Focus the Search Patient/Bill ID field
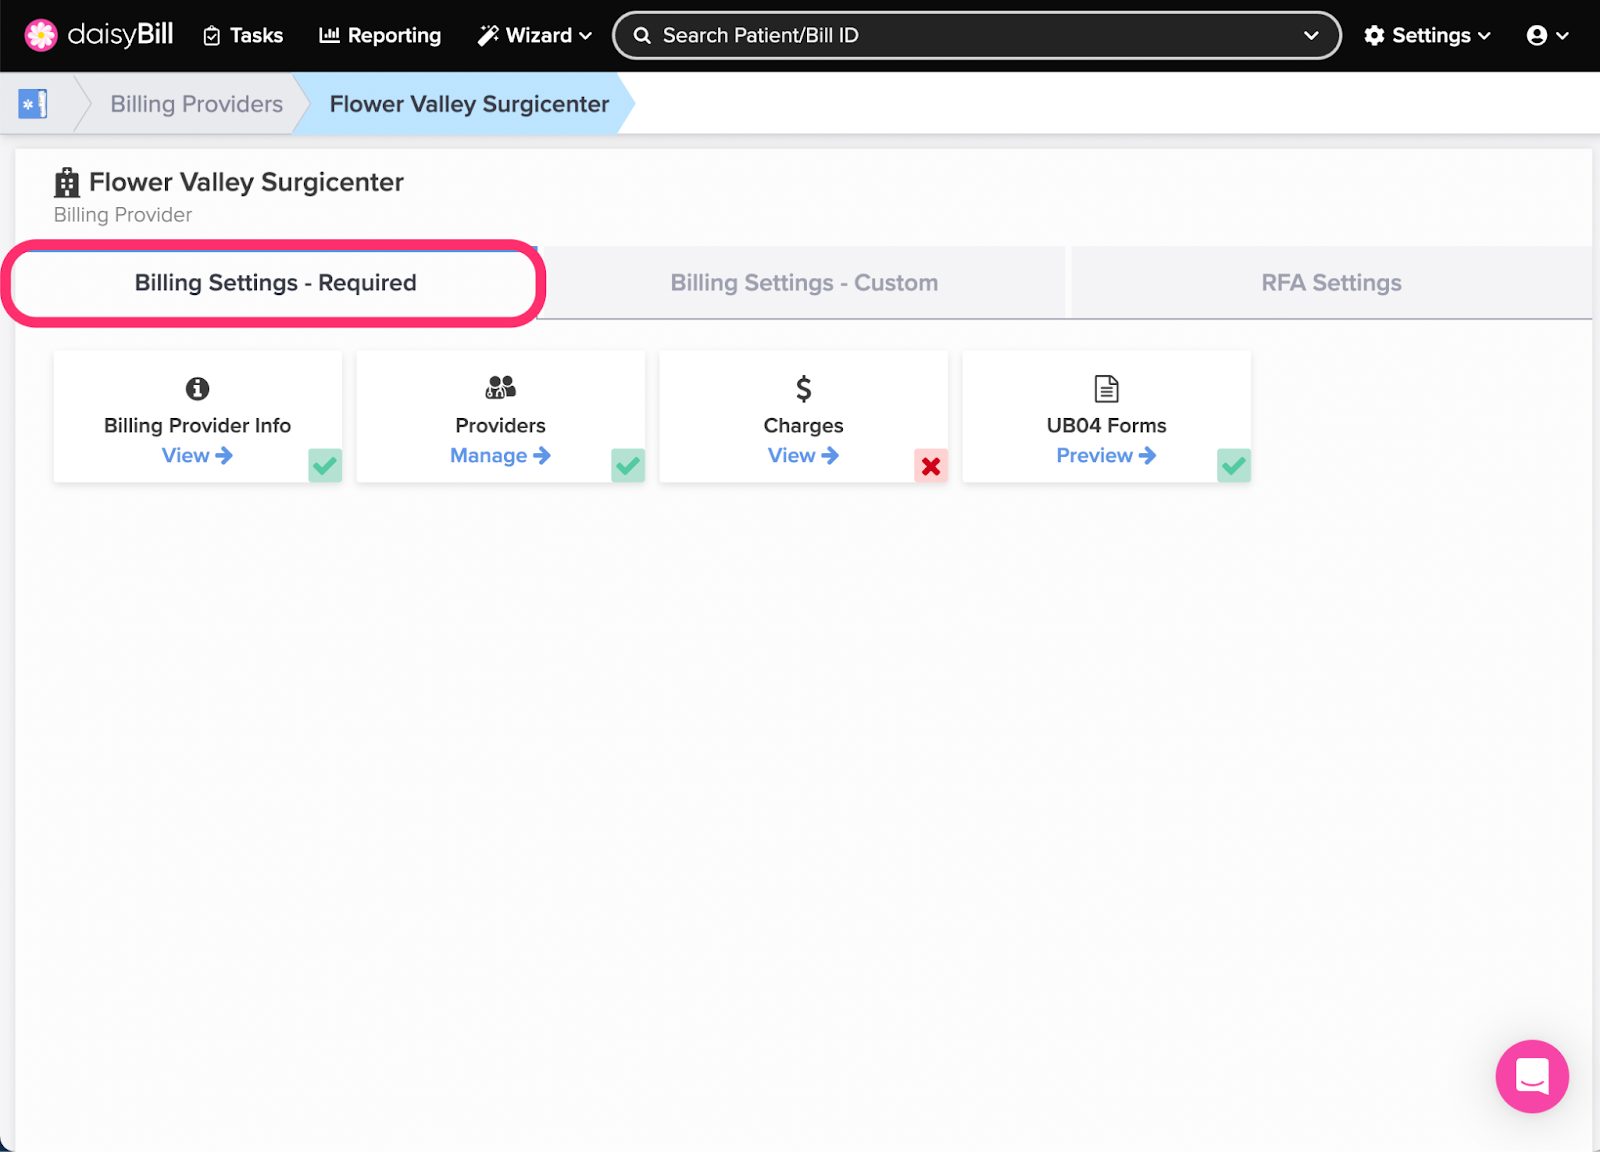 [976, 35]
